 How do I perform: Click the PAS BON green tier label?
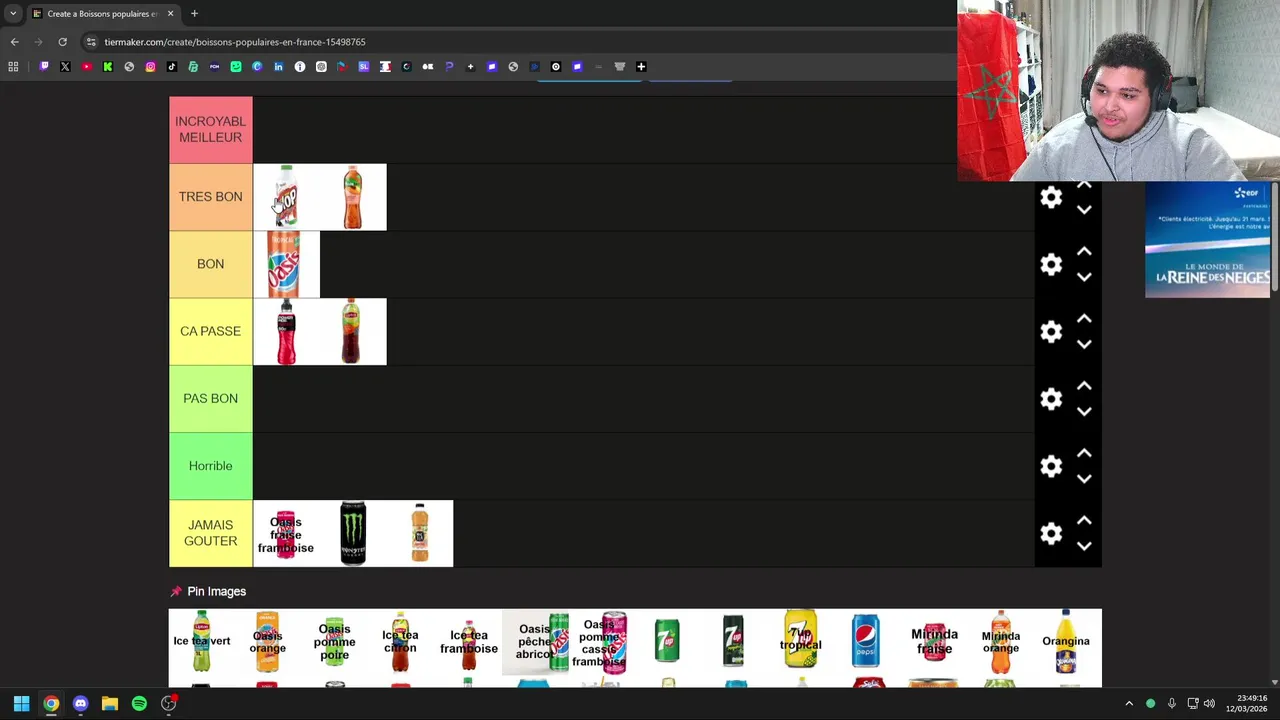210,398
